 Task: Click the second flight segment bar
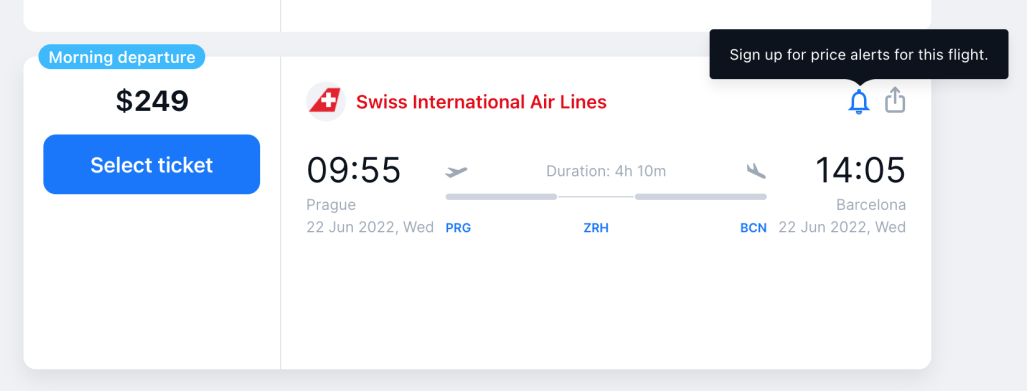(701, 196)
